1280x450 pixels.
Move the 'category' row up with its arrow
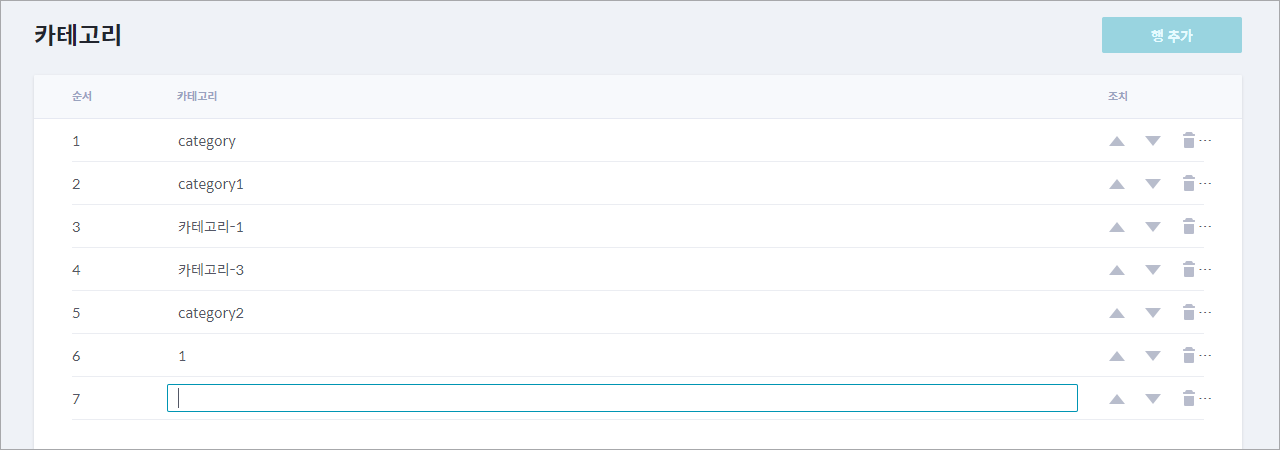(x=1117, y=141)
